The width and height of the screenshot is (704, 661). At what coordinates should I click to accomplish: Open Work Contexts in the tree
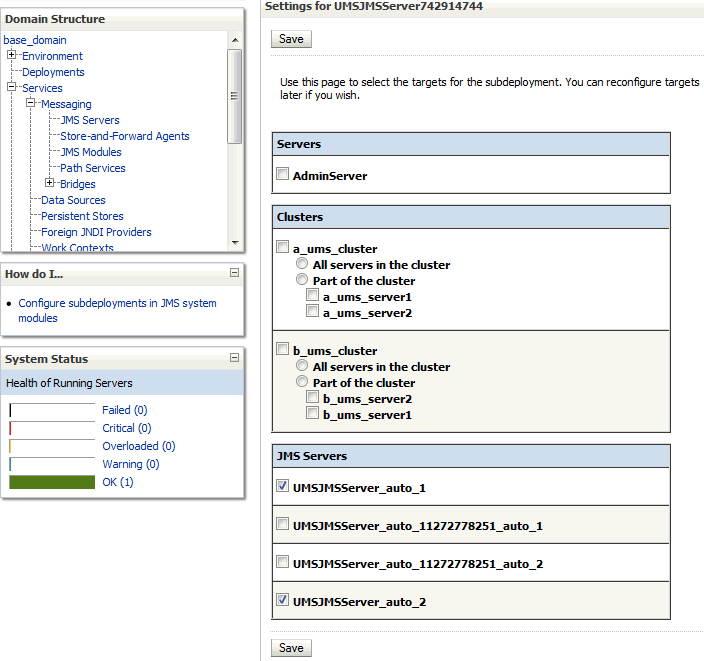point(78,247)
